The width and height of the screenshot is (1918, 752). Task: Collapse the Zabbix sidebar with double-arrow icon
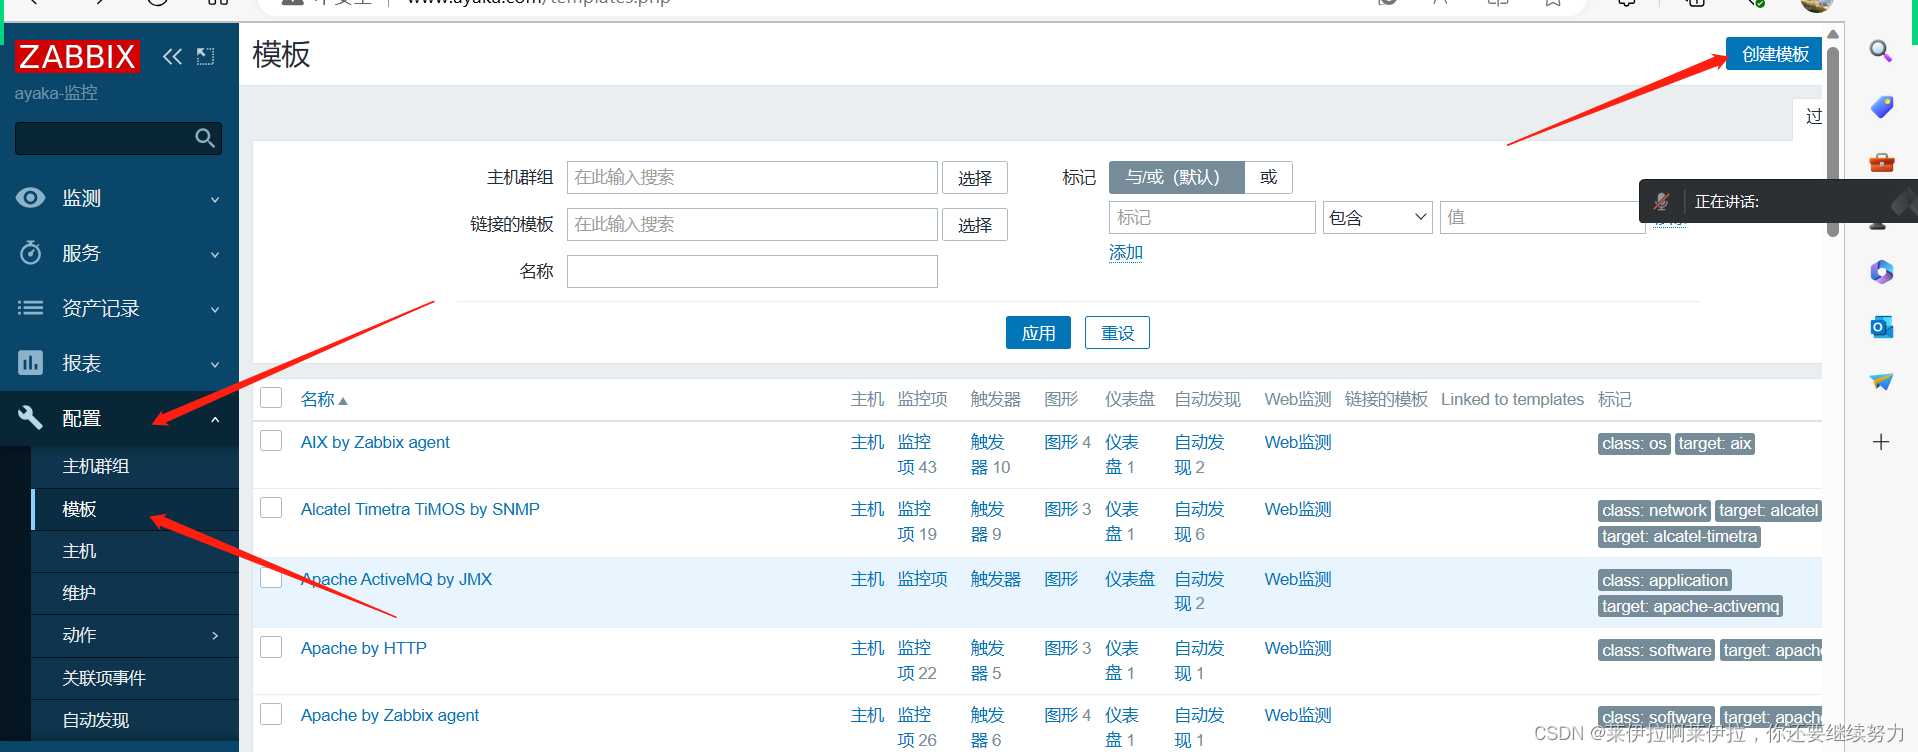coord(172,56)
